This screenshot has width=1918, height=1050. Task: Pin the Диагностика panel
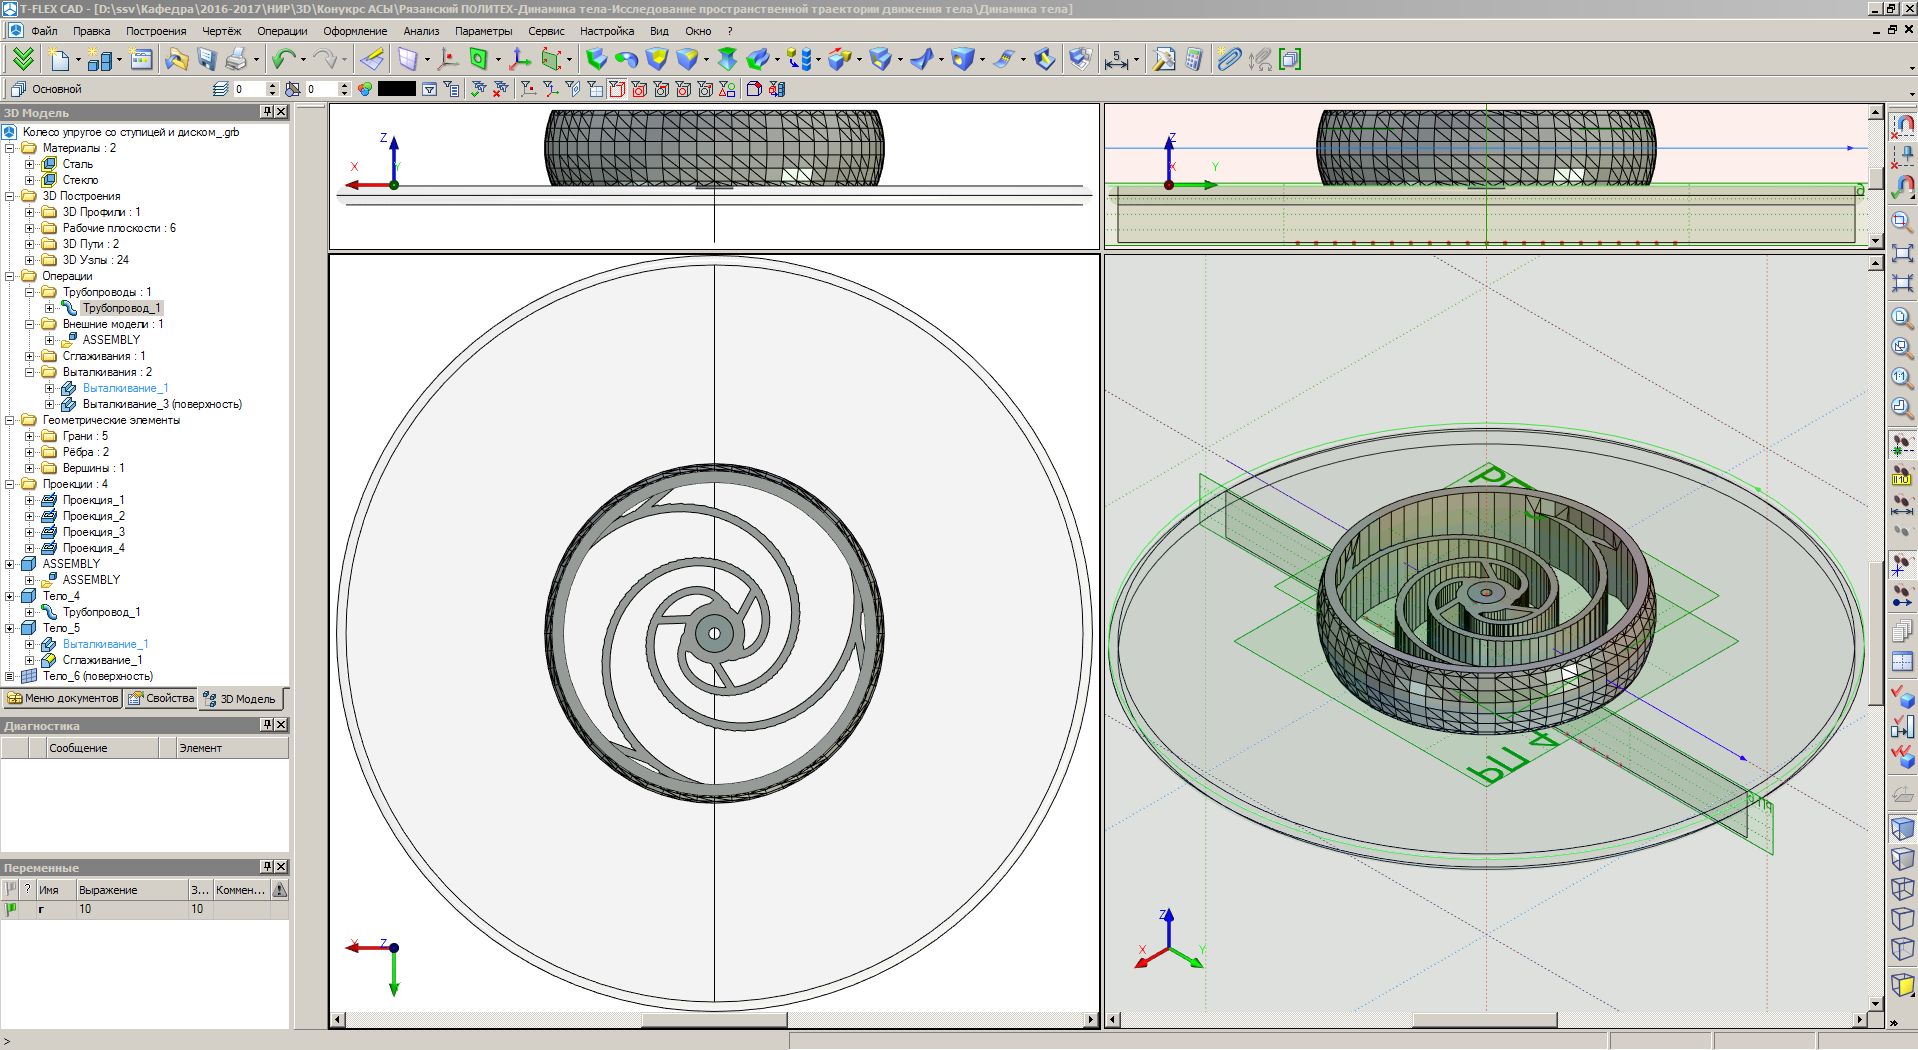[267, 725]
